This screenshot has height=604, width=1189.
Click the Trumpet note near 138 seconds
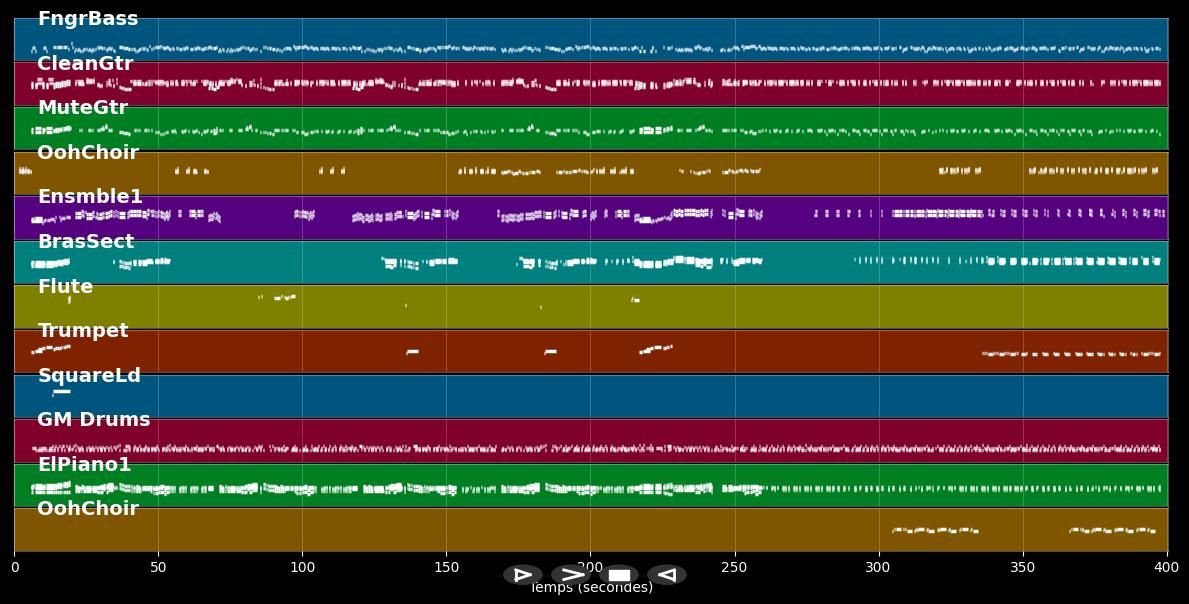point(413,352)
